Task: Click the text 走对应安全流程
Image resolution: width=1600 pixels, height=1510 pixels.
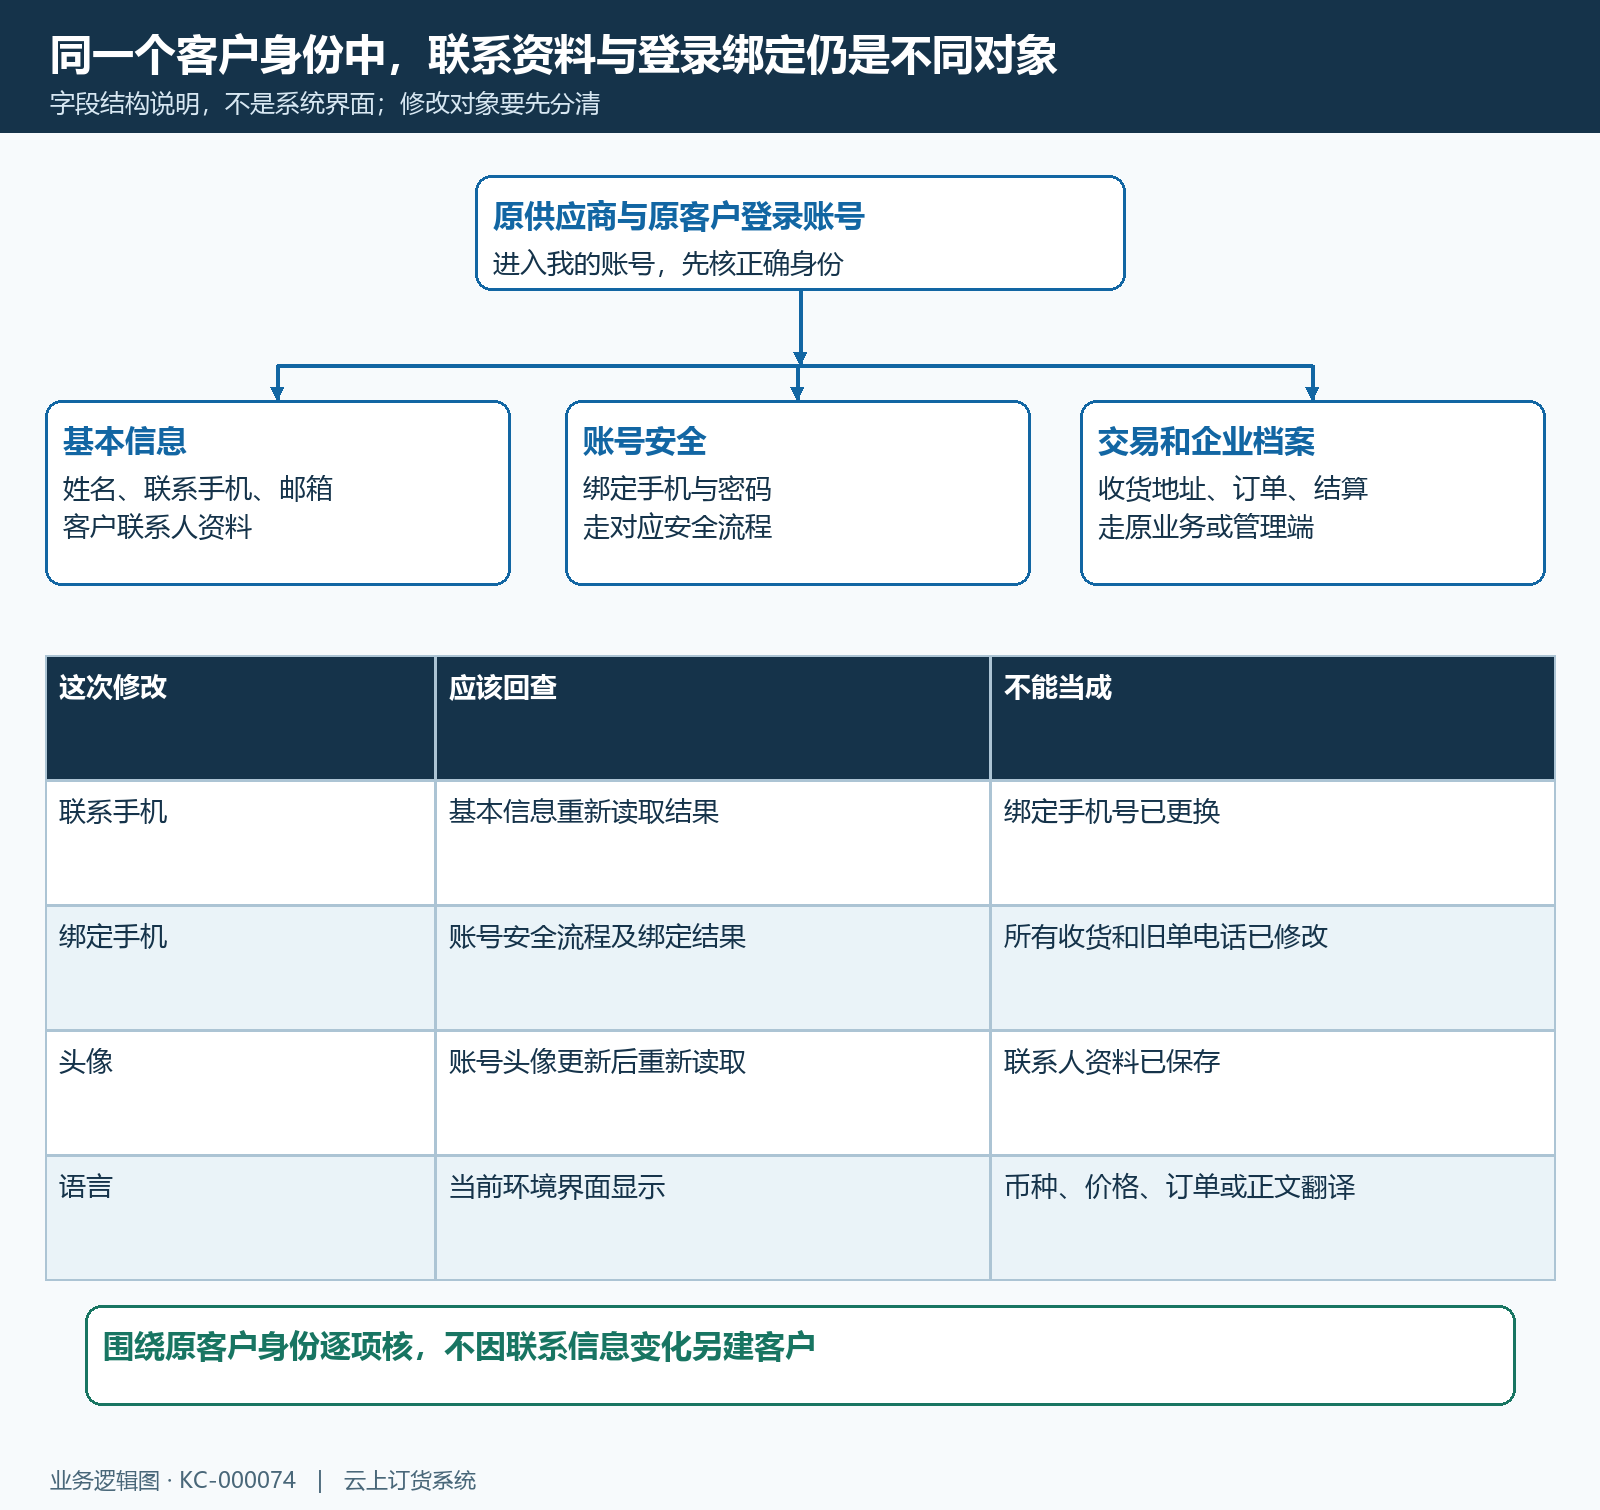Action: click(677, 527)
